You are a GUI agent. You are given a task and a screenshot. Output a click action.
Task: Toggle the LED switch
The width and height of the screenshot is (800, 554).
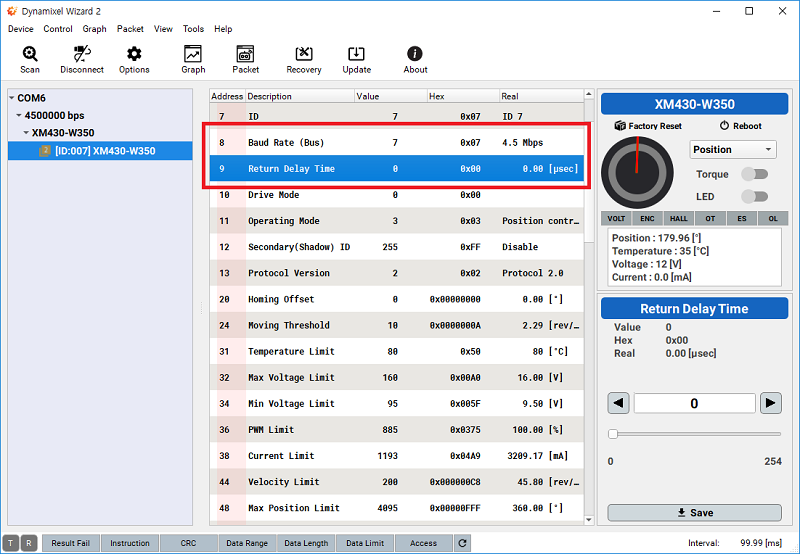pos(755,196)
